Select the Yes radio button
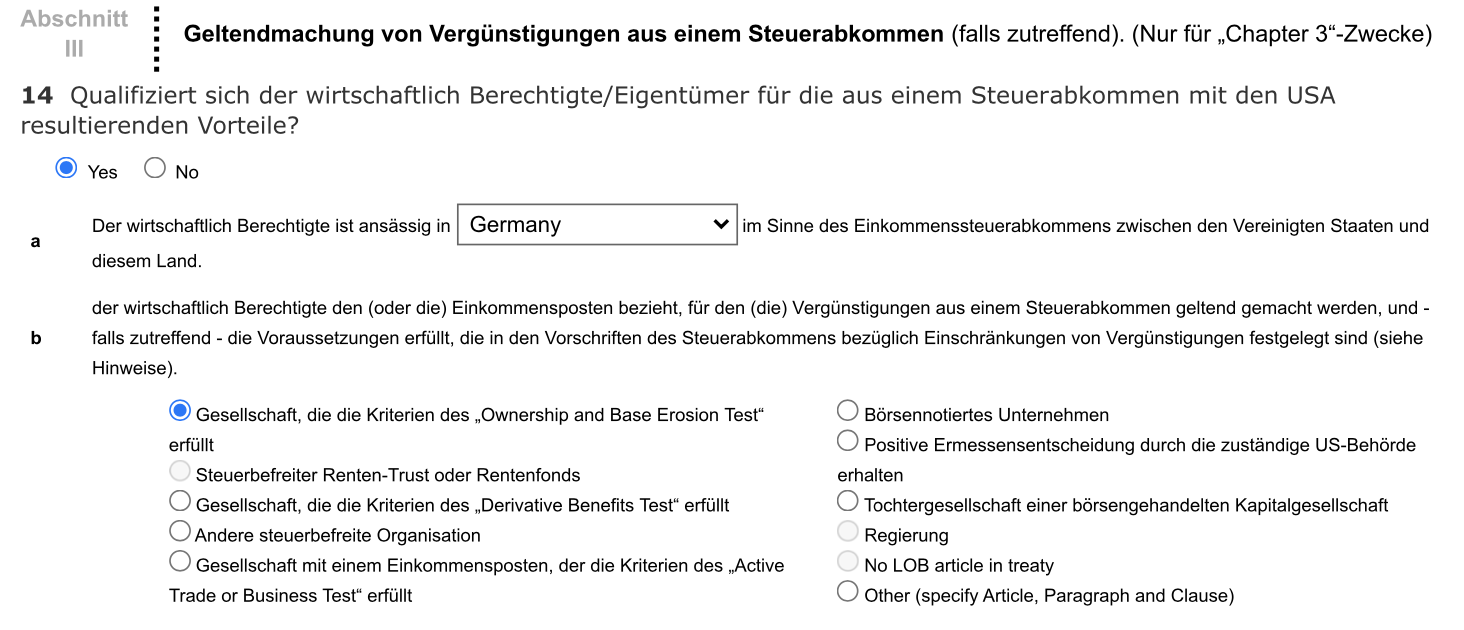 pos(67,169)
